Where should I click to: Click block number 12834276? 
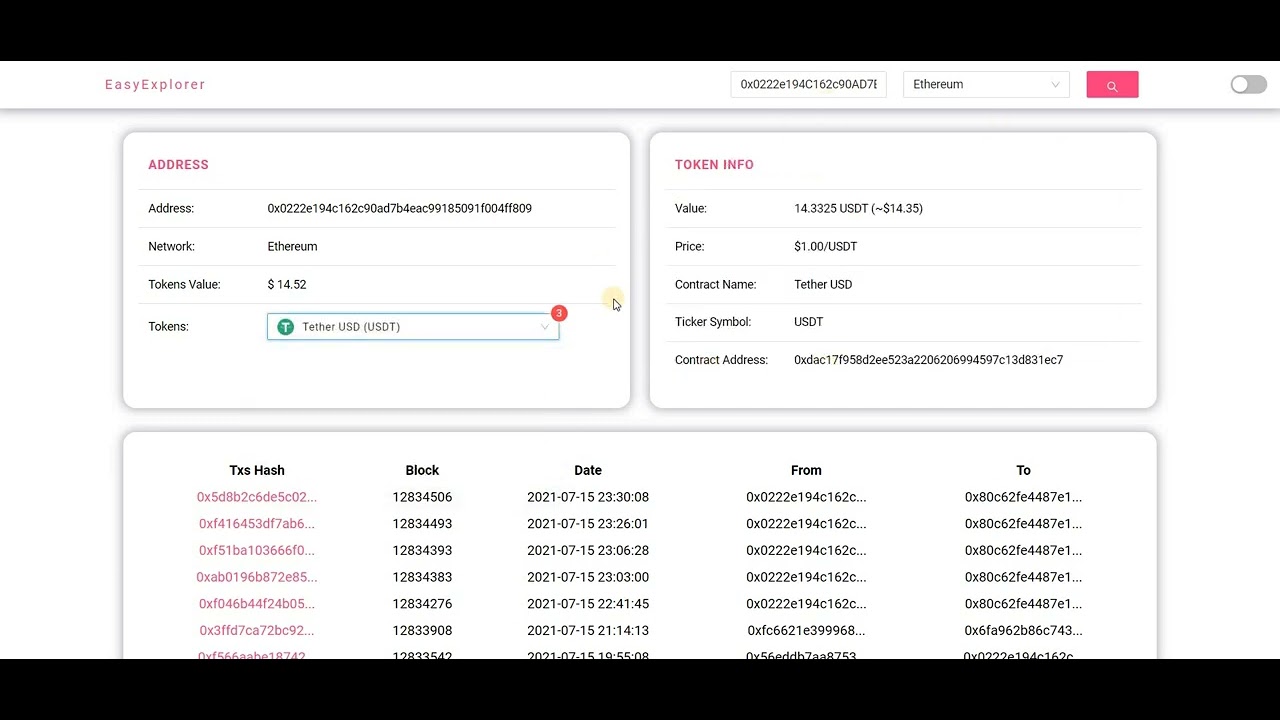(422, 604)
